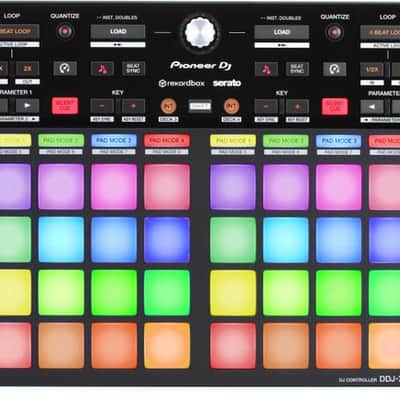Enable BEAT SYNC on the right deck

pyautogui.click(x=297, y=69)
